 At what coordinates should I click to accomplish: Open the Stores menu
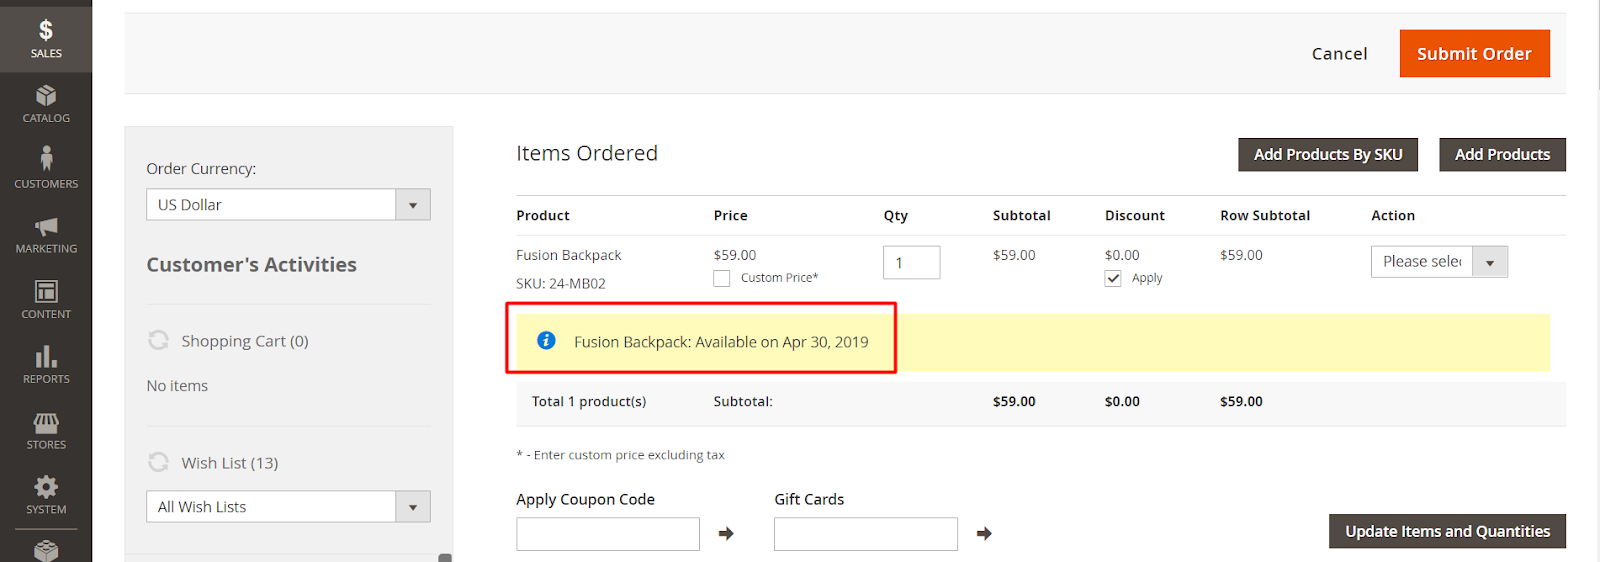tap(46, 430)
